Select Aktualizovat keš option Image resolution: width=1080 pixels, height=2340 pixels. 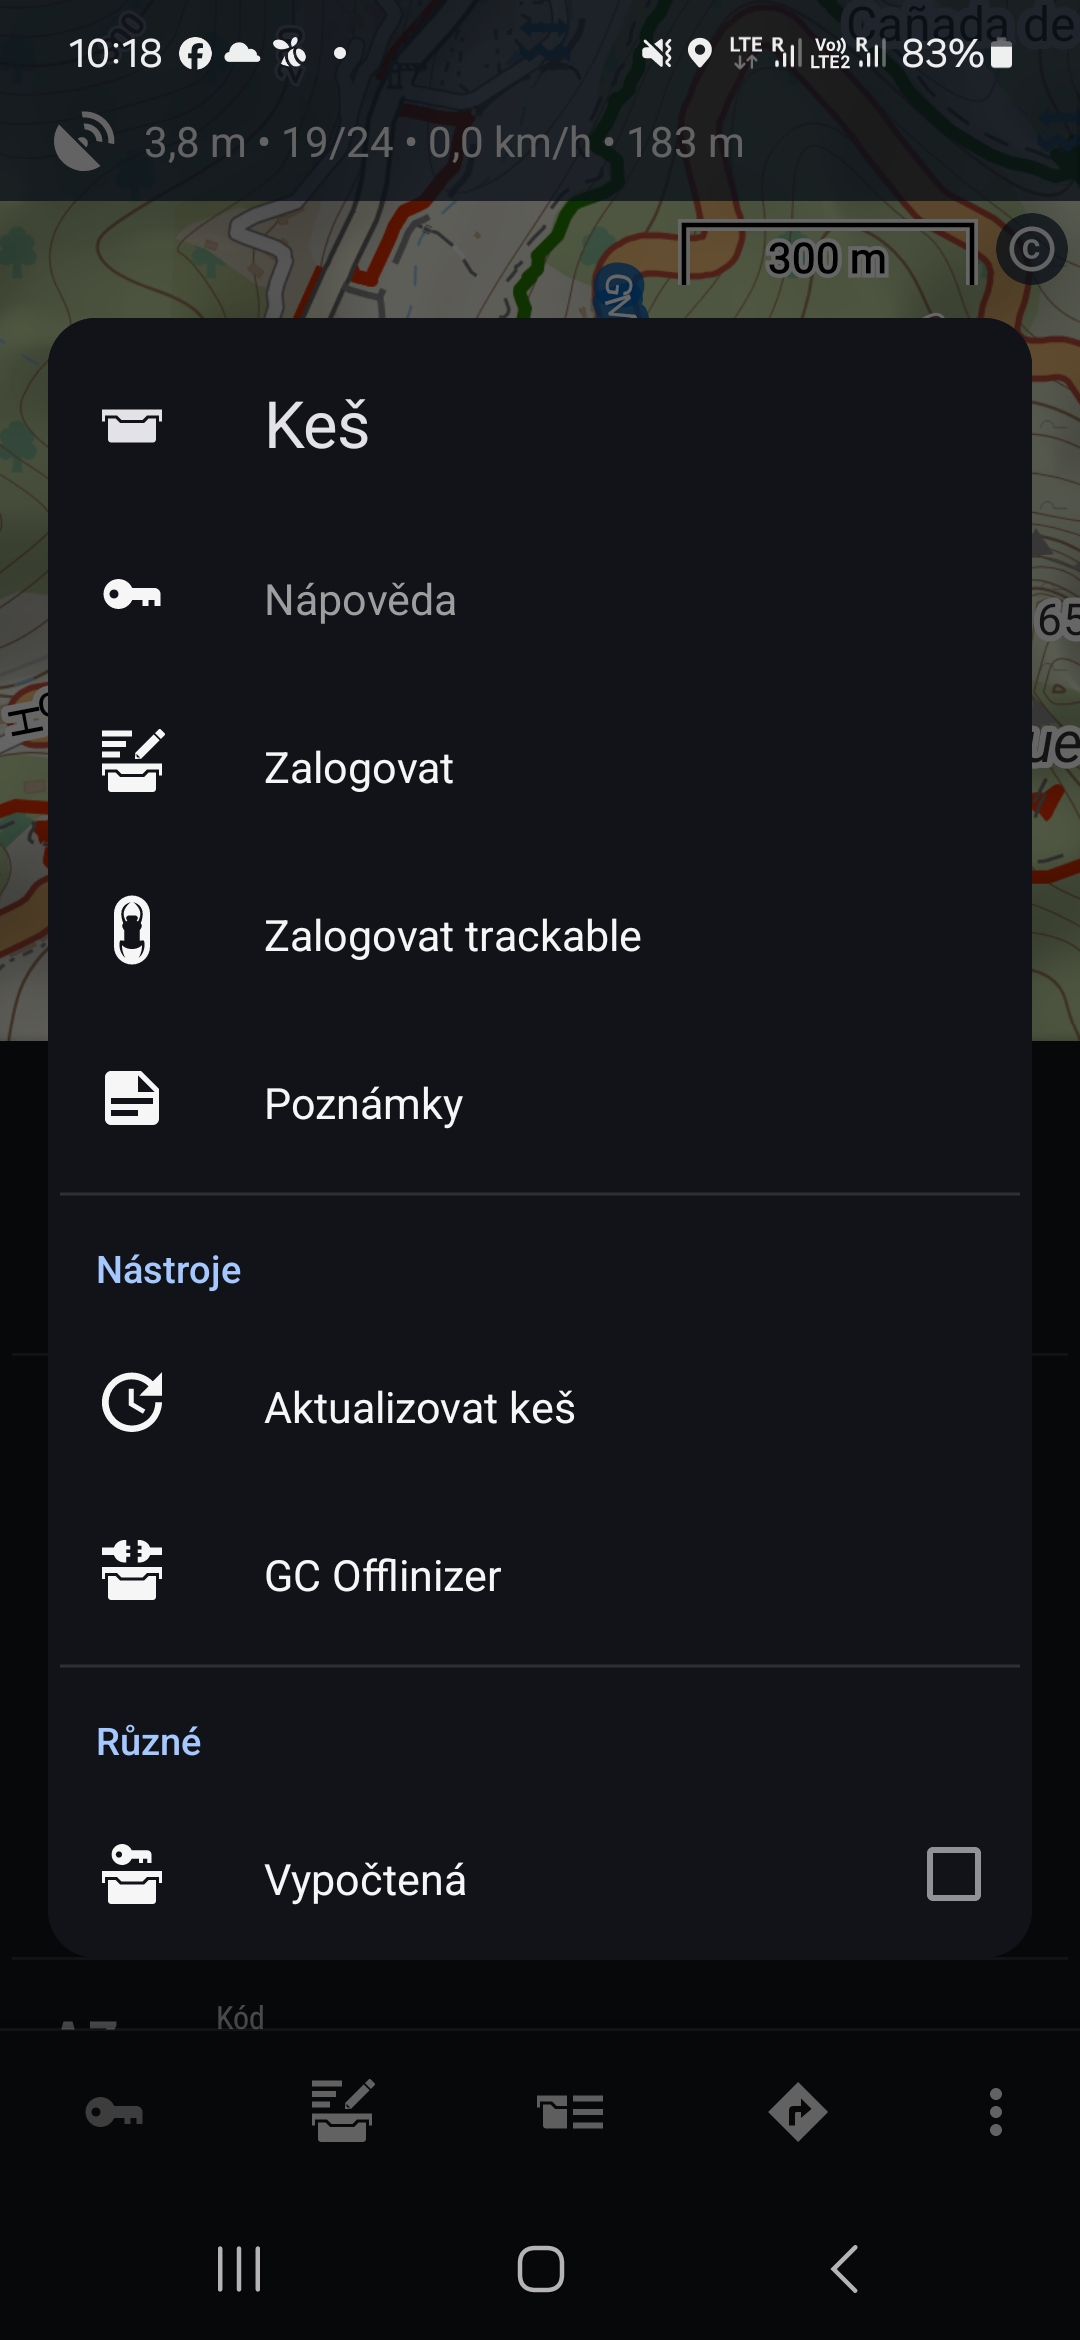click(419, 1408)
